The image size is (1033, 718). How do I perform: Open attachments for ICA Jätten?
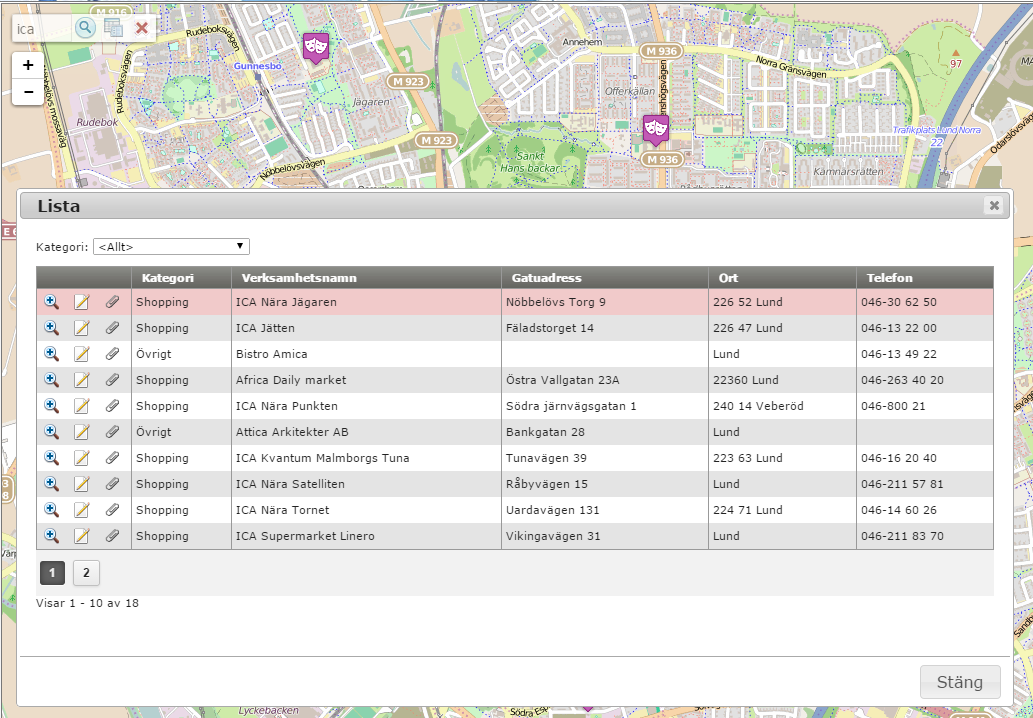pos(113,328)
